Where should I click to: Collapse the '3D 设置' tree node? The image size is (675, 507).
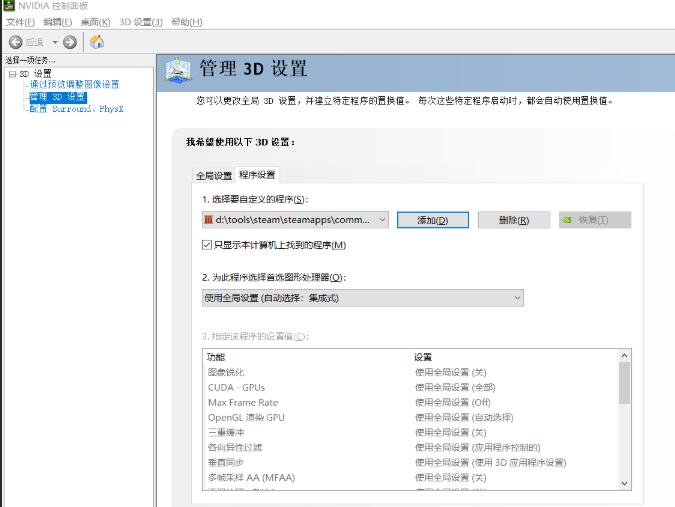[11, 74]
